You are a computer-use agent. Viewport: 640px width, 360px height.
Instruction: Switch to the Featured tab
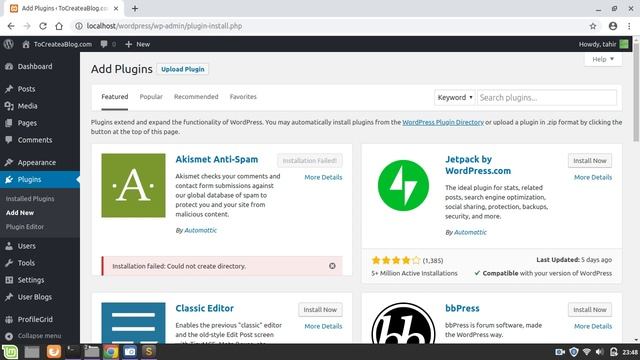click(x=115, y=97)
